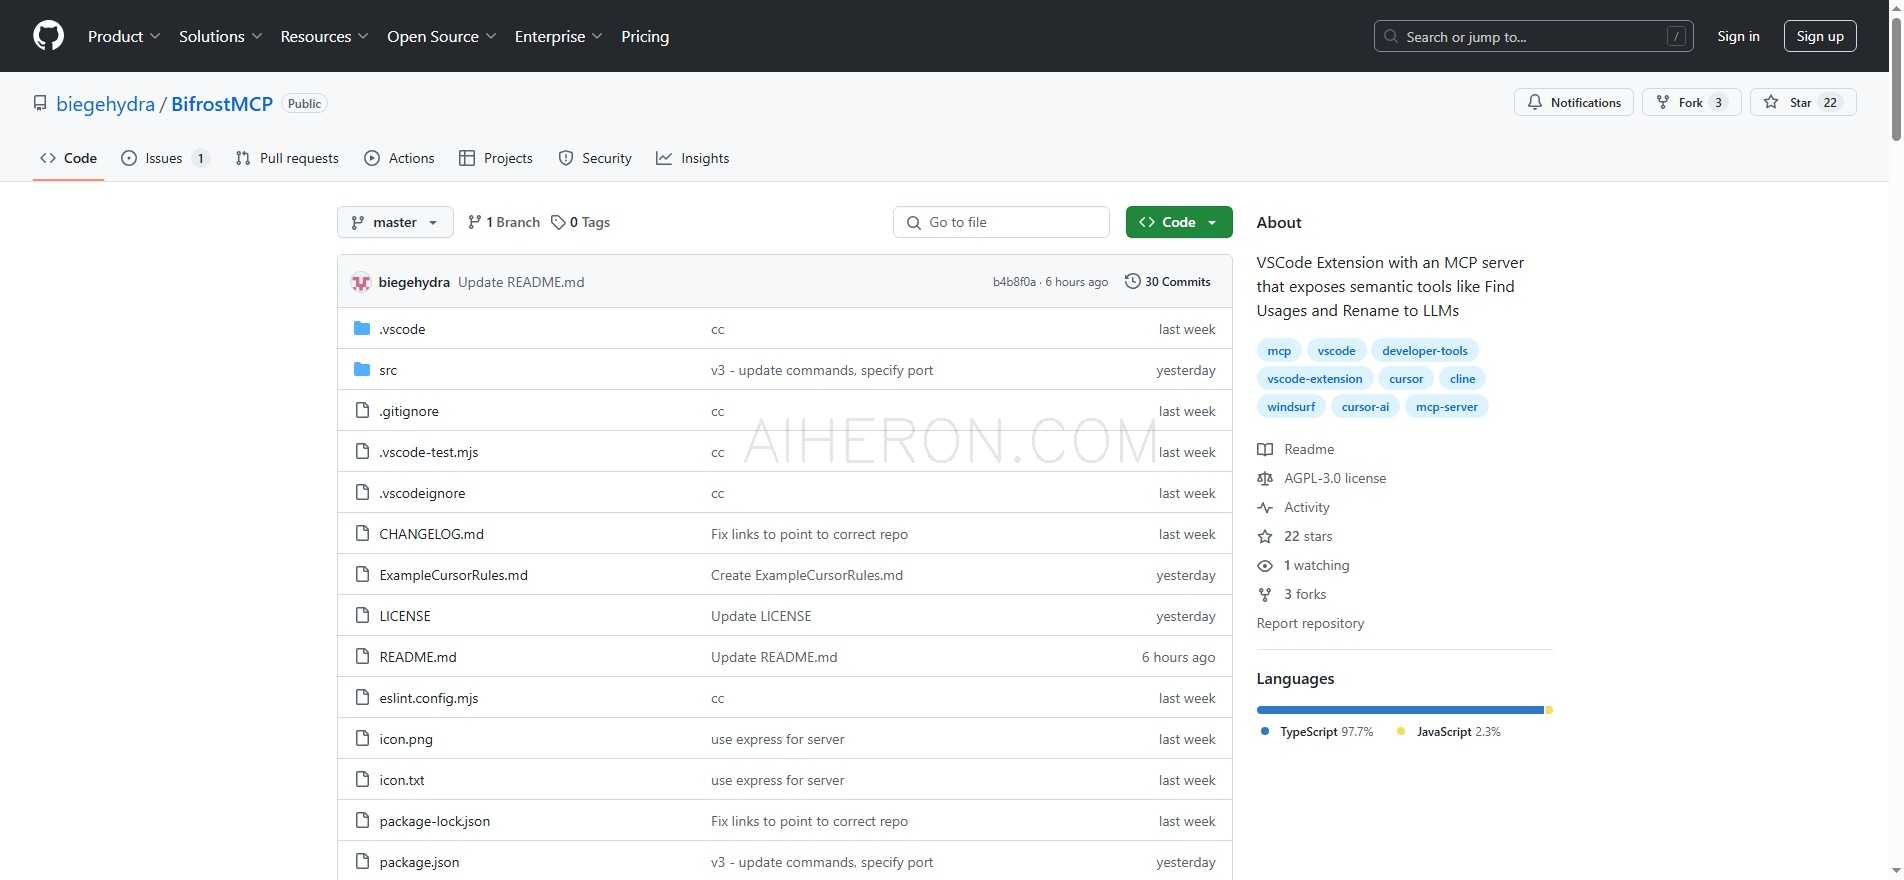The height and width of the screenshot is (880, 1904).
Task: Click the README.md file icon
Action: pos(362,656)
